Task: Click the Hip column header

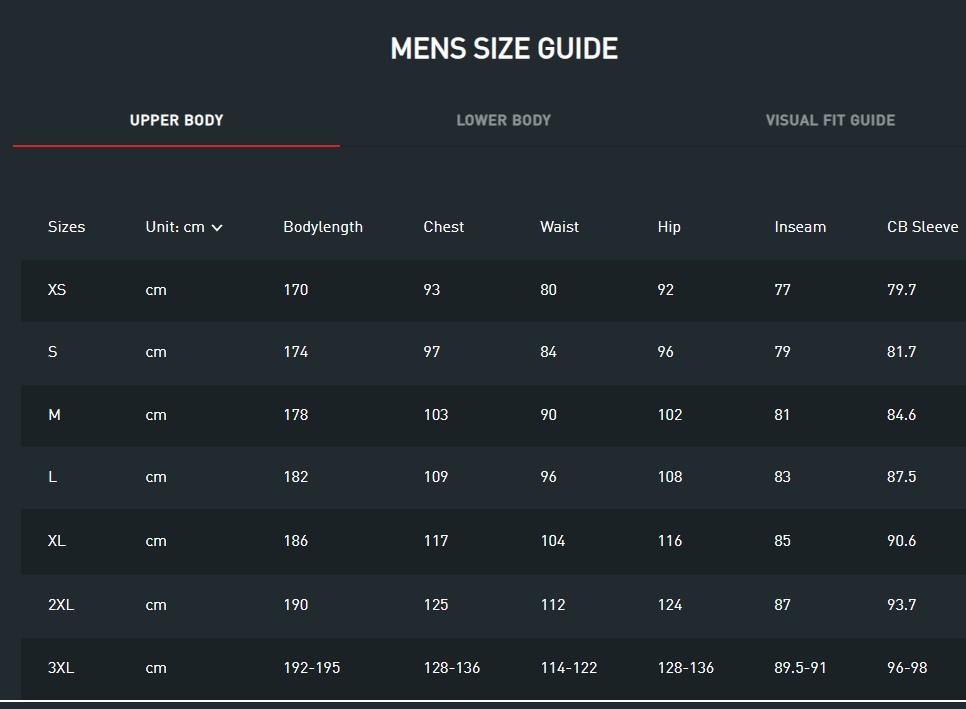Action: click(669, 227)
